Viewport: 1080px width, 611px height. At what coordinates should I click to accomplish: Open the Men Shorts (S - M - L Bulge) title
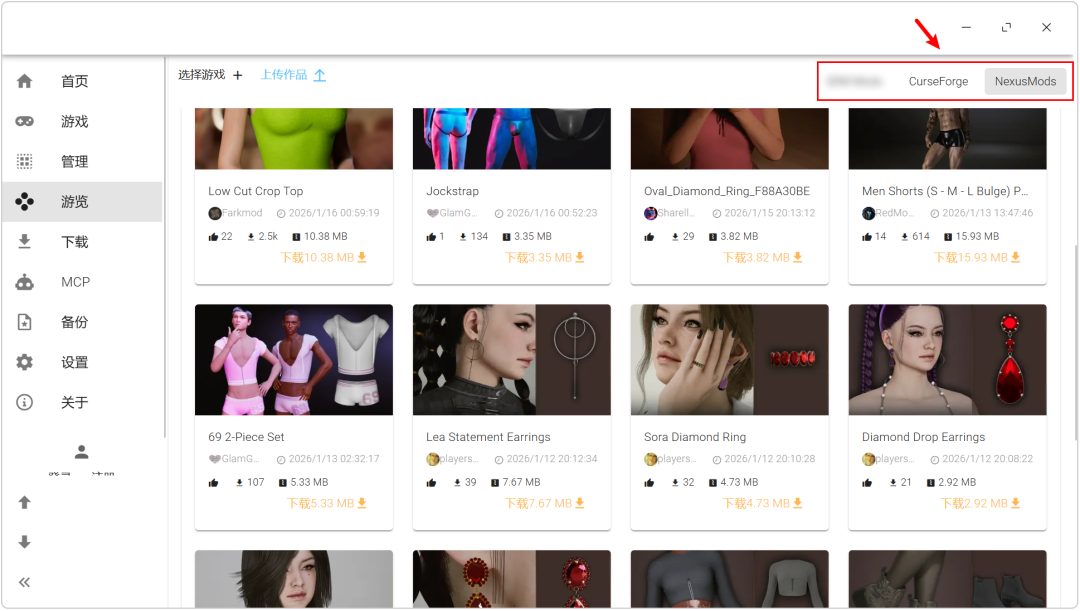pyautogui.click(x=944, y=191)
